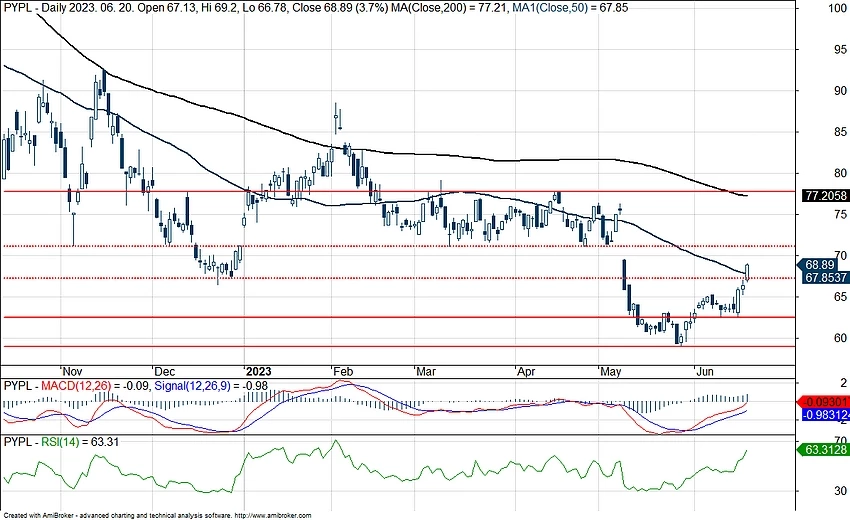850x520 pixels.
Task: Click the 77.2058 price tag on axis
Action: (825, 196)
